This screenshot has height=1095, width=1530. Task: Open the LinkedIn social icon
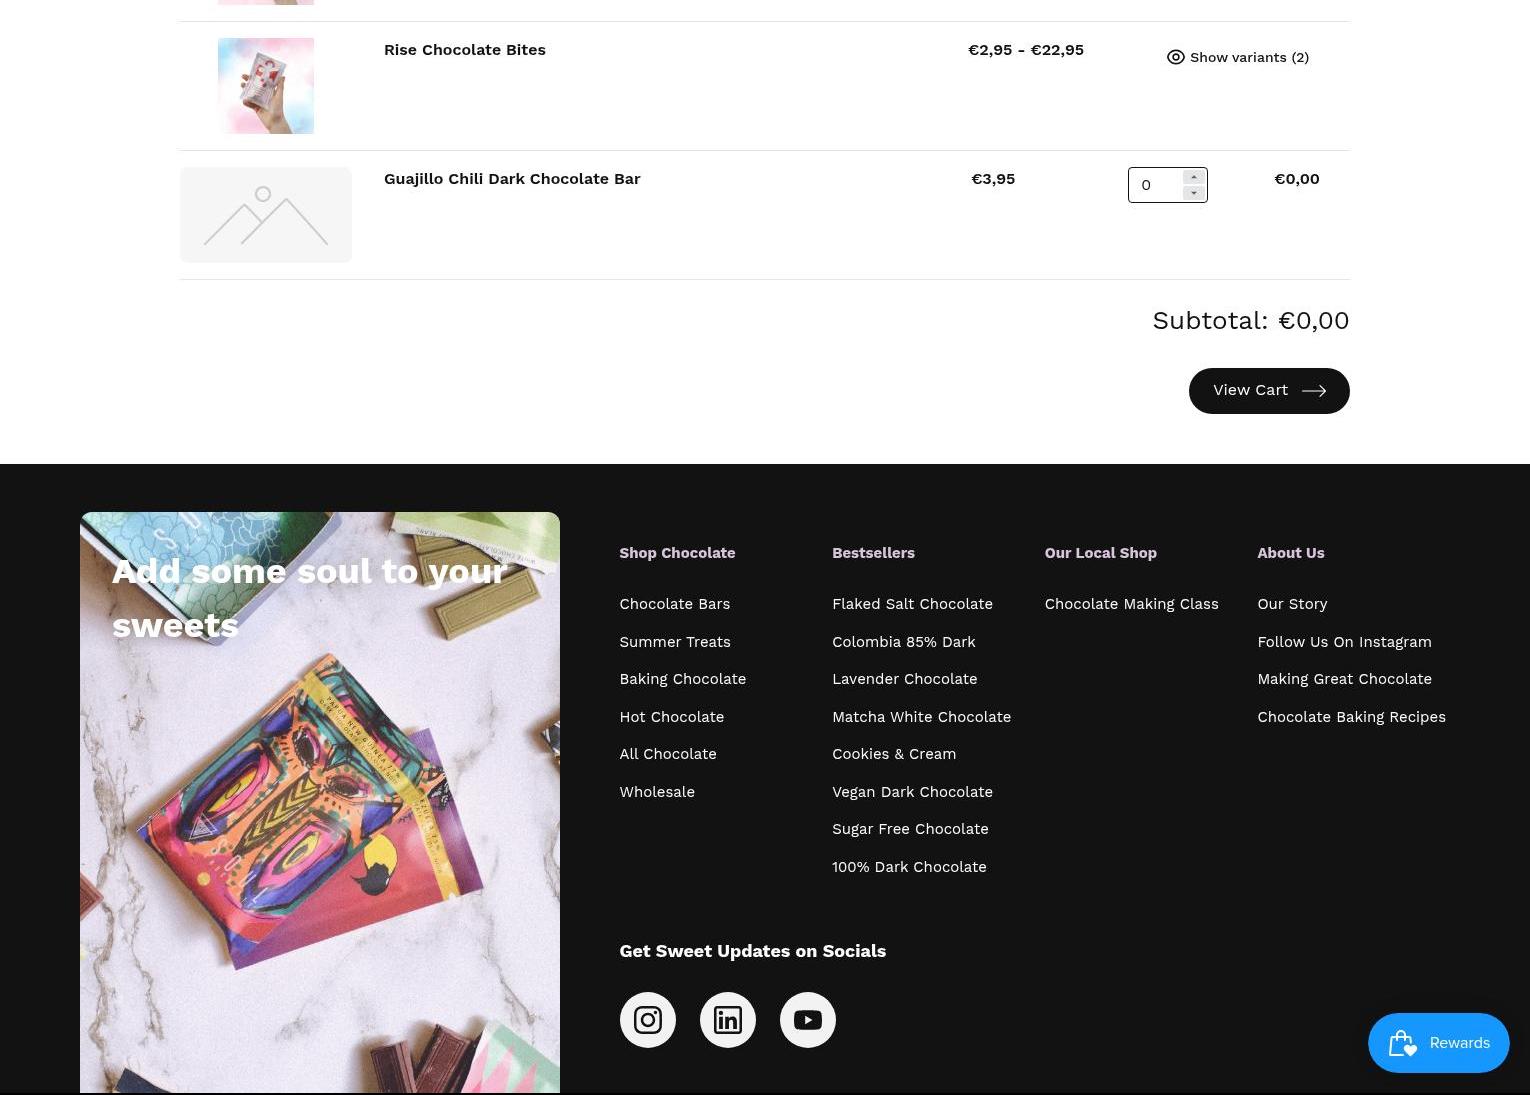(x=727, y=1020)
